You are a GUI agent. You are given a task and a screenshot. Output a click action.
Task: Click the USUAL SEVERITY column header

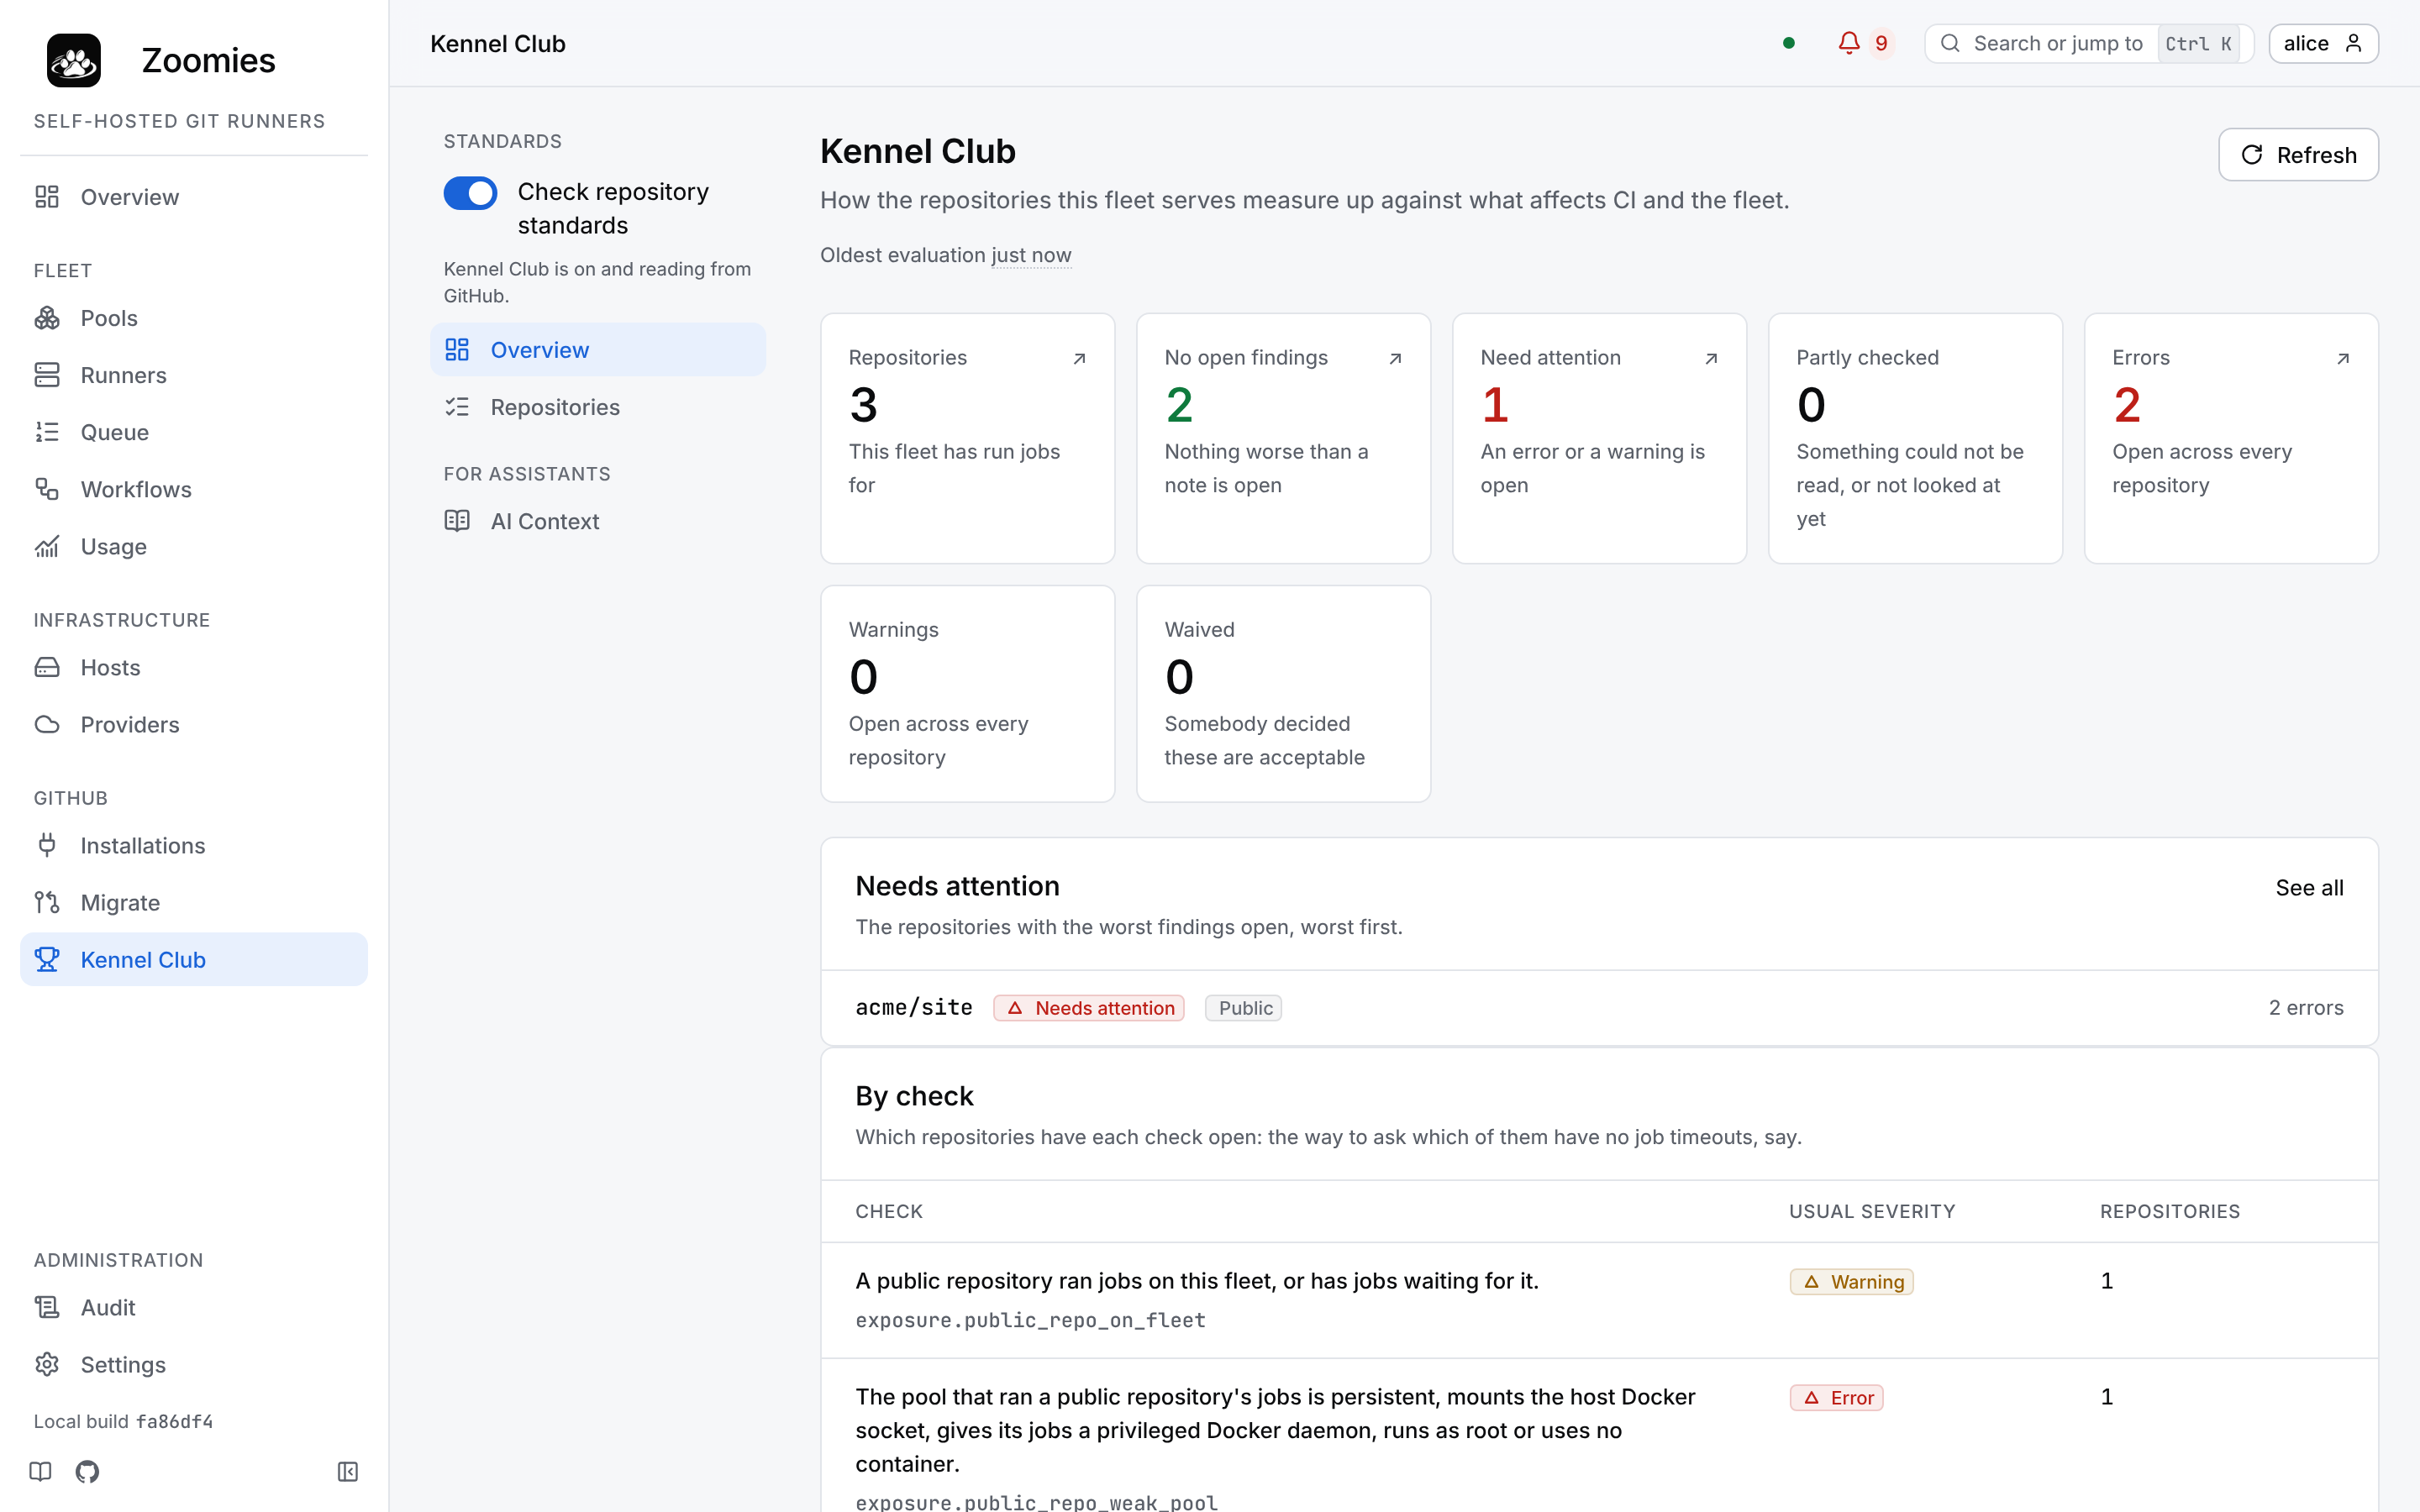pos(1872,1211)
